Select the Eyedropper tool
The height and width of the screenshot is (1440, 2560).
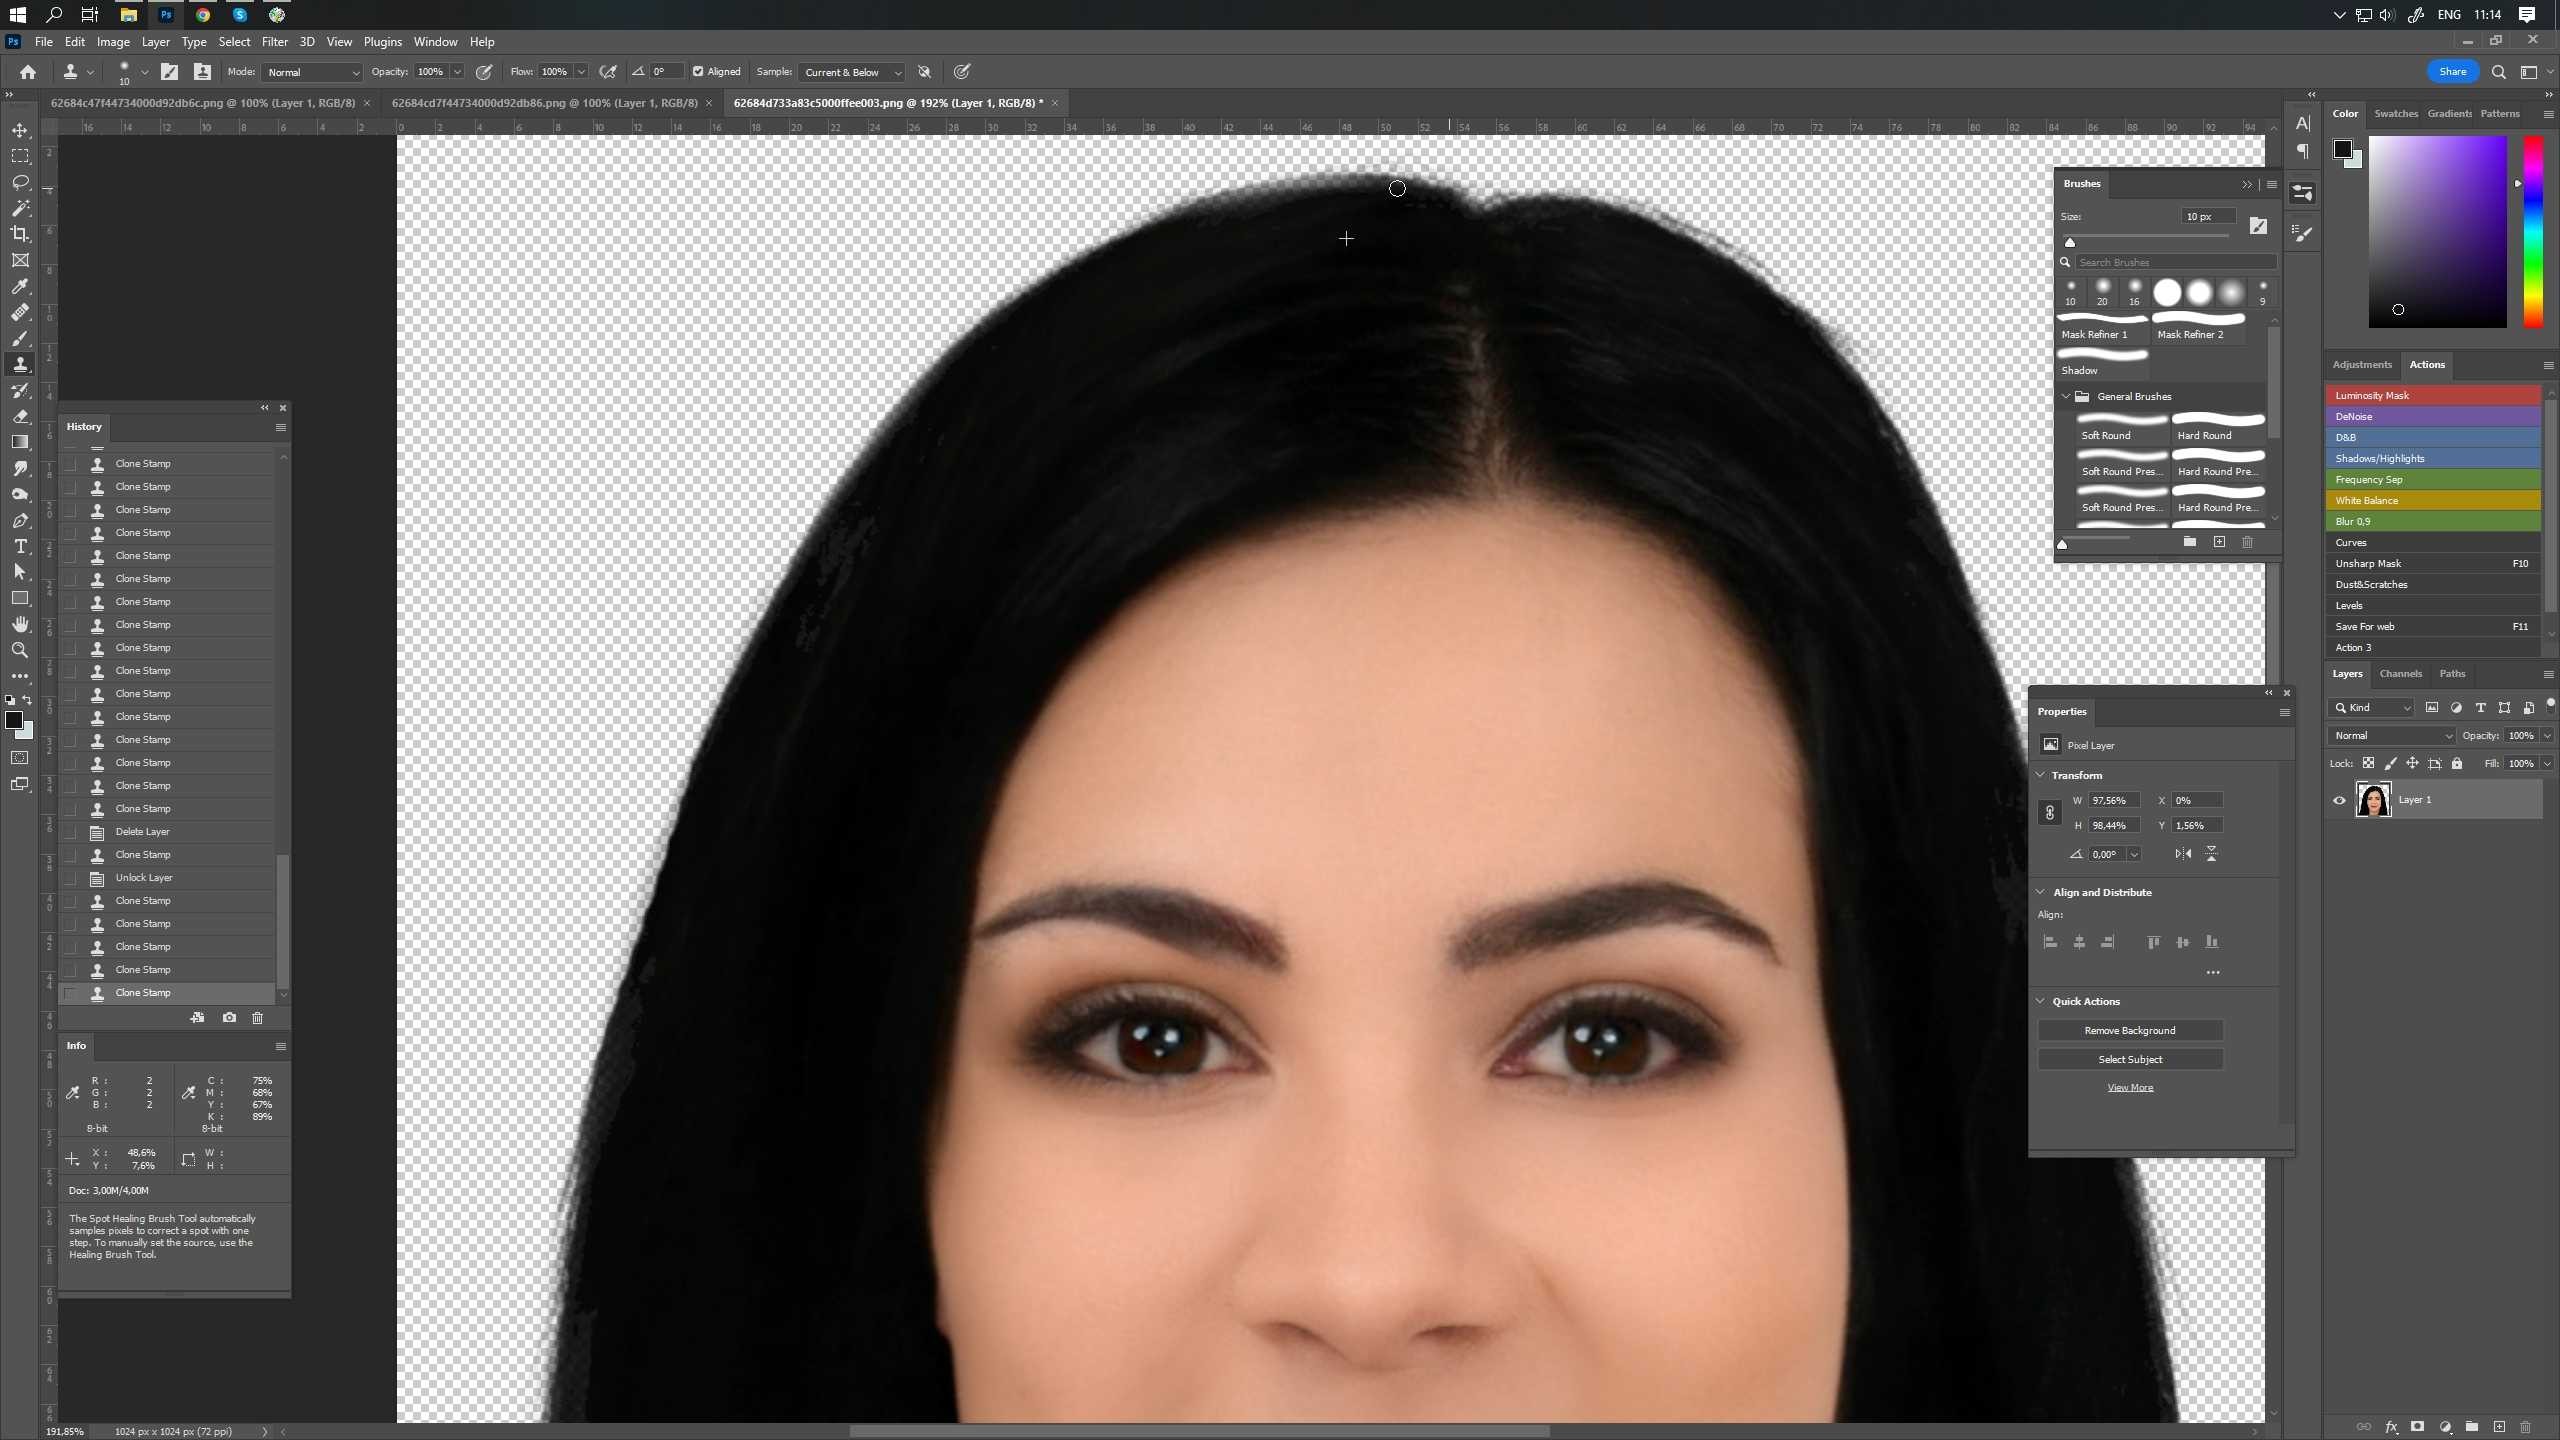(20, 286)
